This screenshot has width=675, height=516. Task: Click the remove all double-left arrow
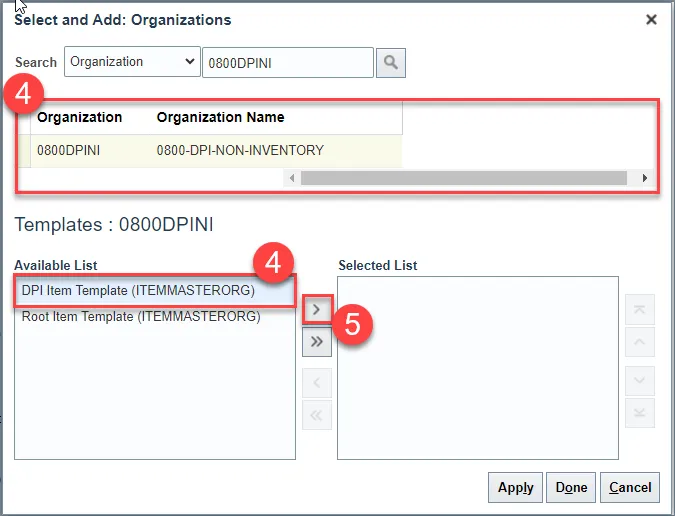(316, 412)
